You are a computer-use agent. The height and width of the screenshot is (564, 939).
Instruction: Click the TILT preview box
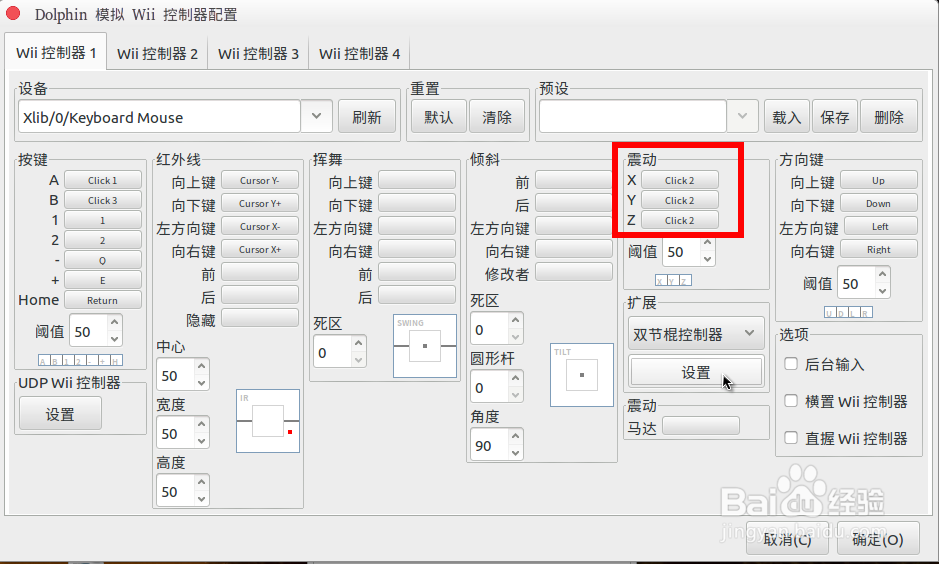coord(581,375)
